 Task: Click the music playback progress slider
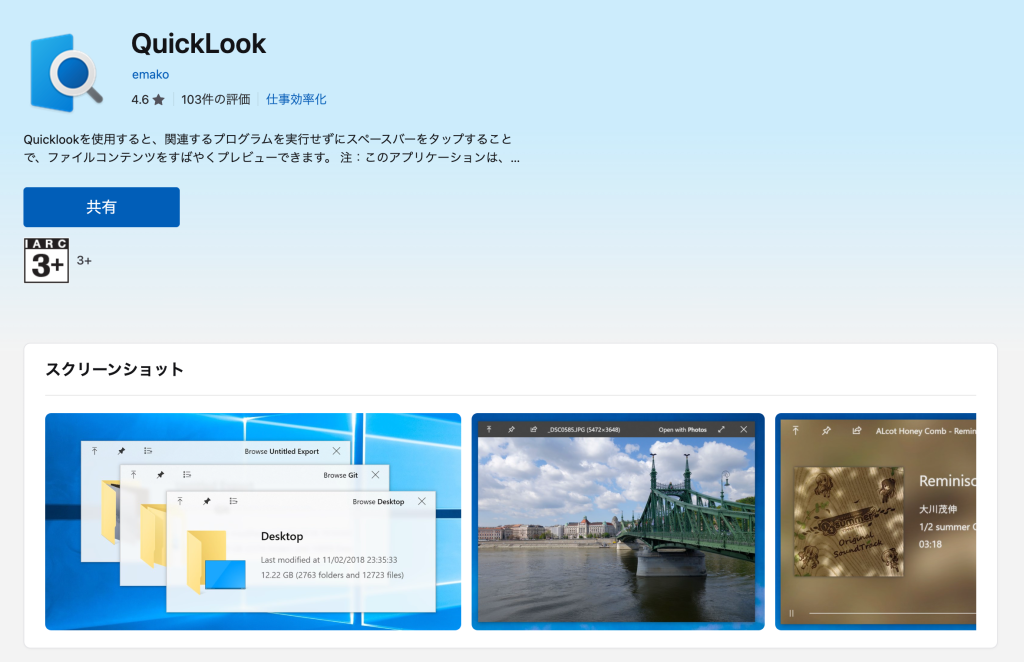click(x=892, y=613)
